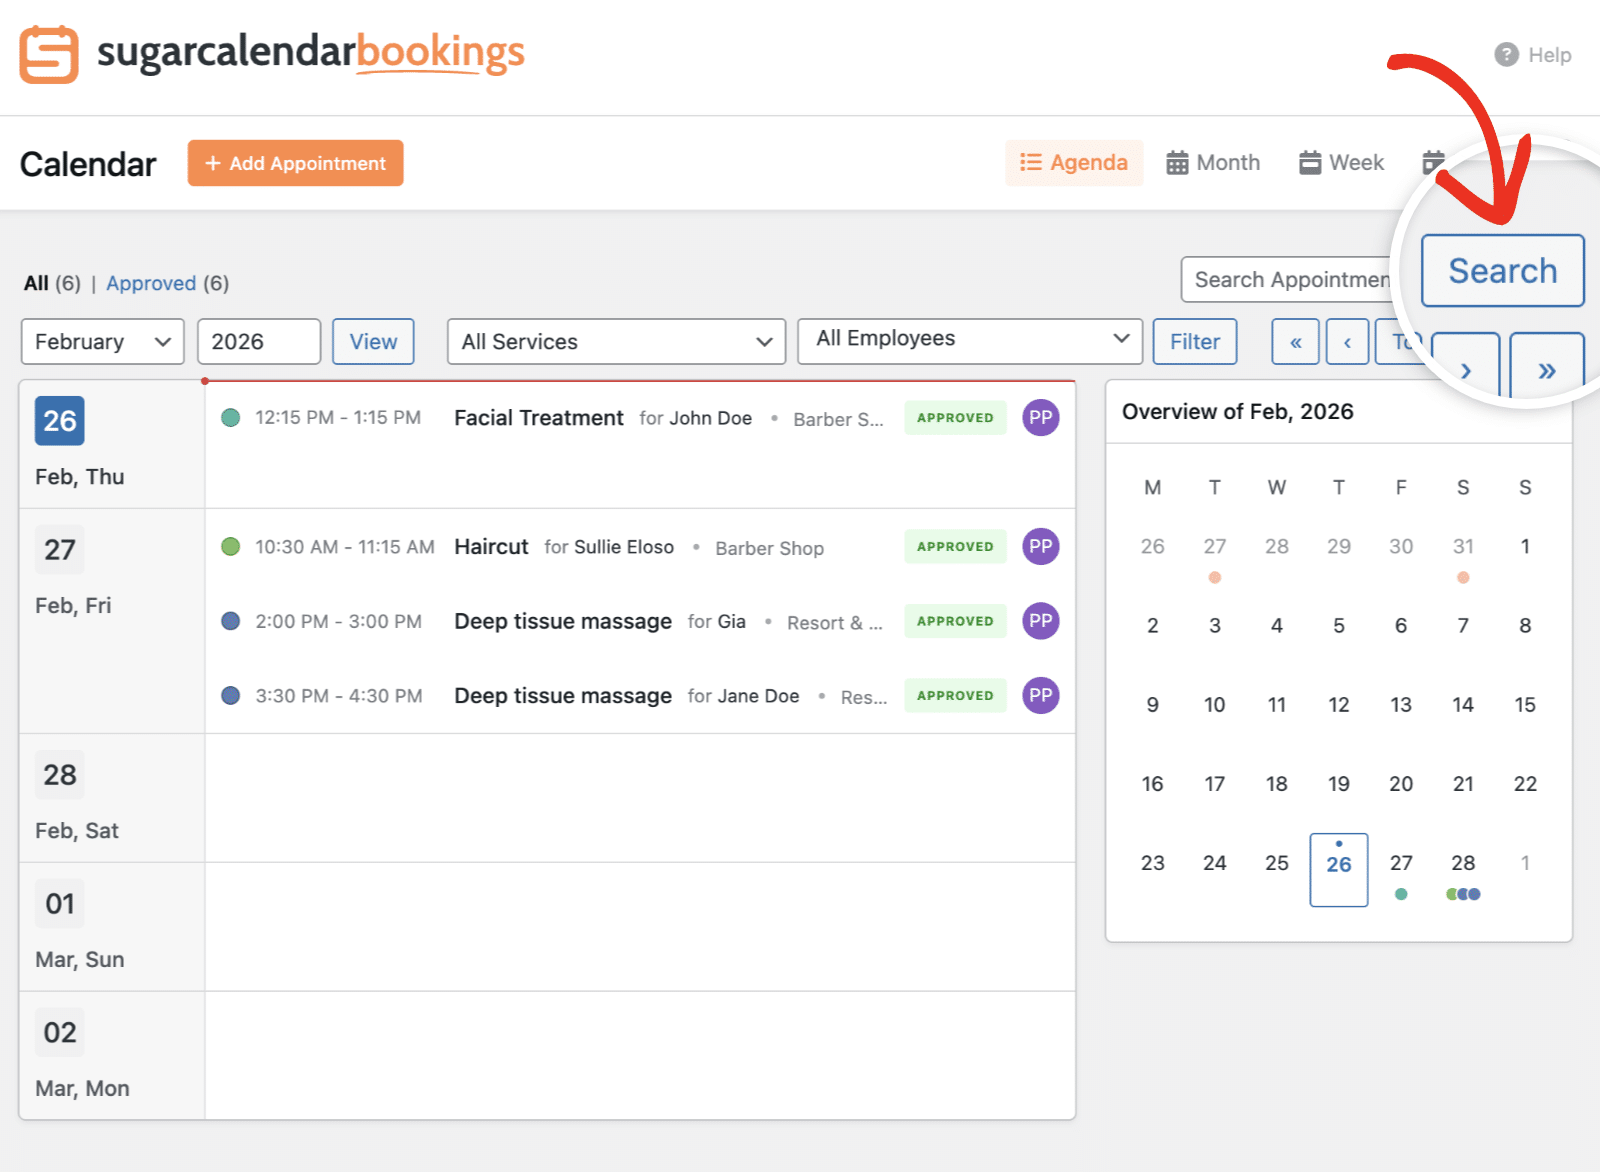Go to previous month with single-left arrow

(1347, 342)
